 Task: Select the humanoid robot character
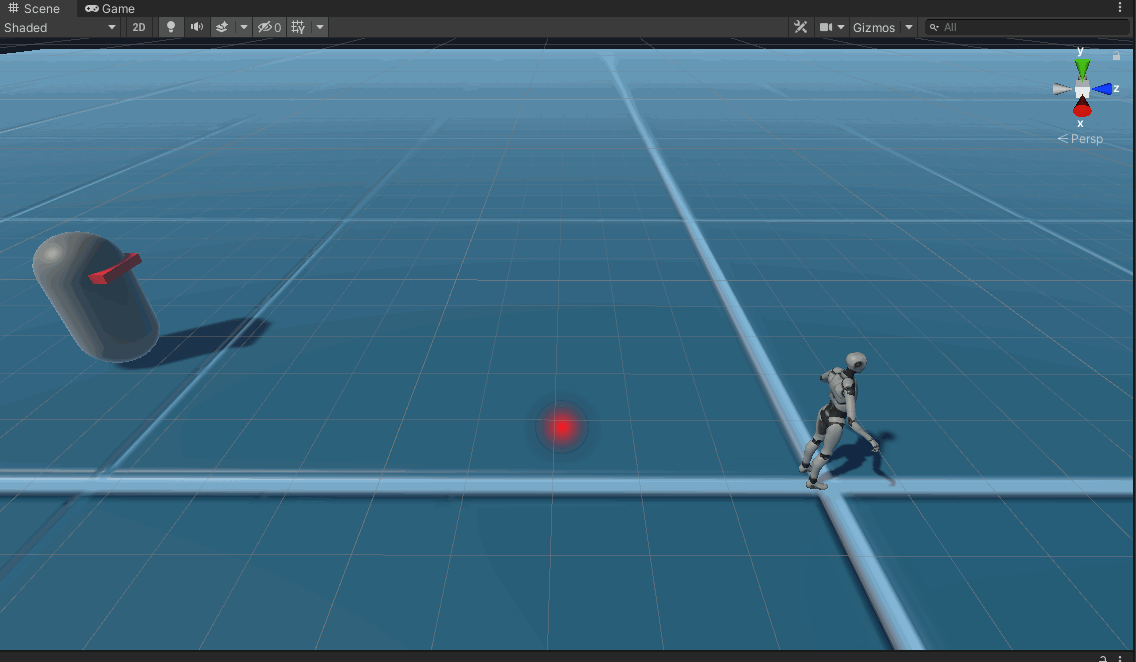(838, 419)
